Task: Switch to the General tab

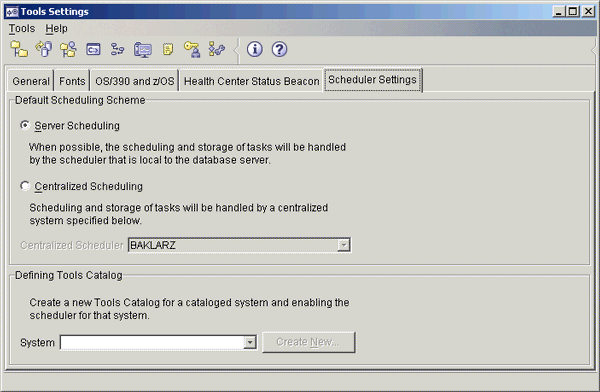Action: (31, 81)
